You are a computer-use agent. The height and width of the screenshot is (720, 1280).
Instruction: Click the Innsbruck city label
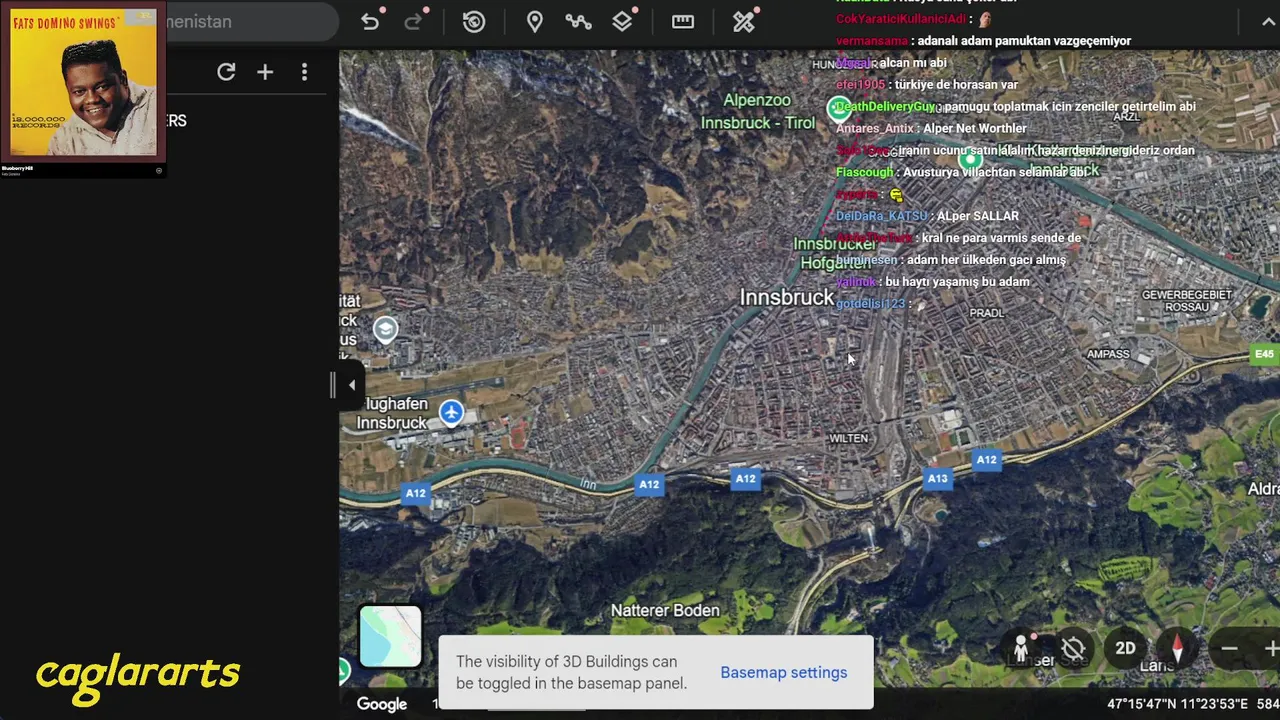pyautogui.click(x=786, y=298)
